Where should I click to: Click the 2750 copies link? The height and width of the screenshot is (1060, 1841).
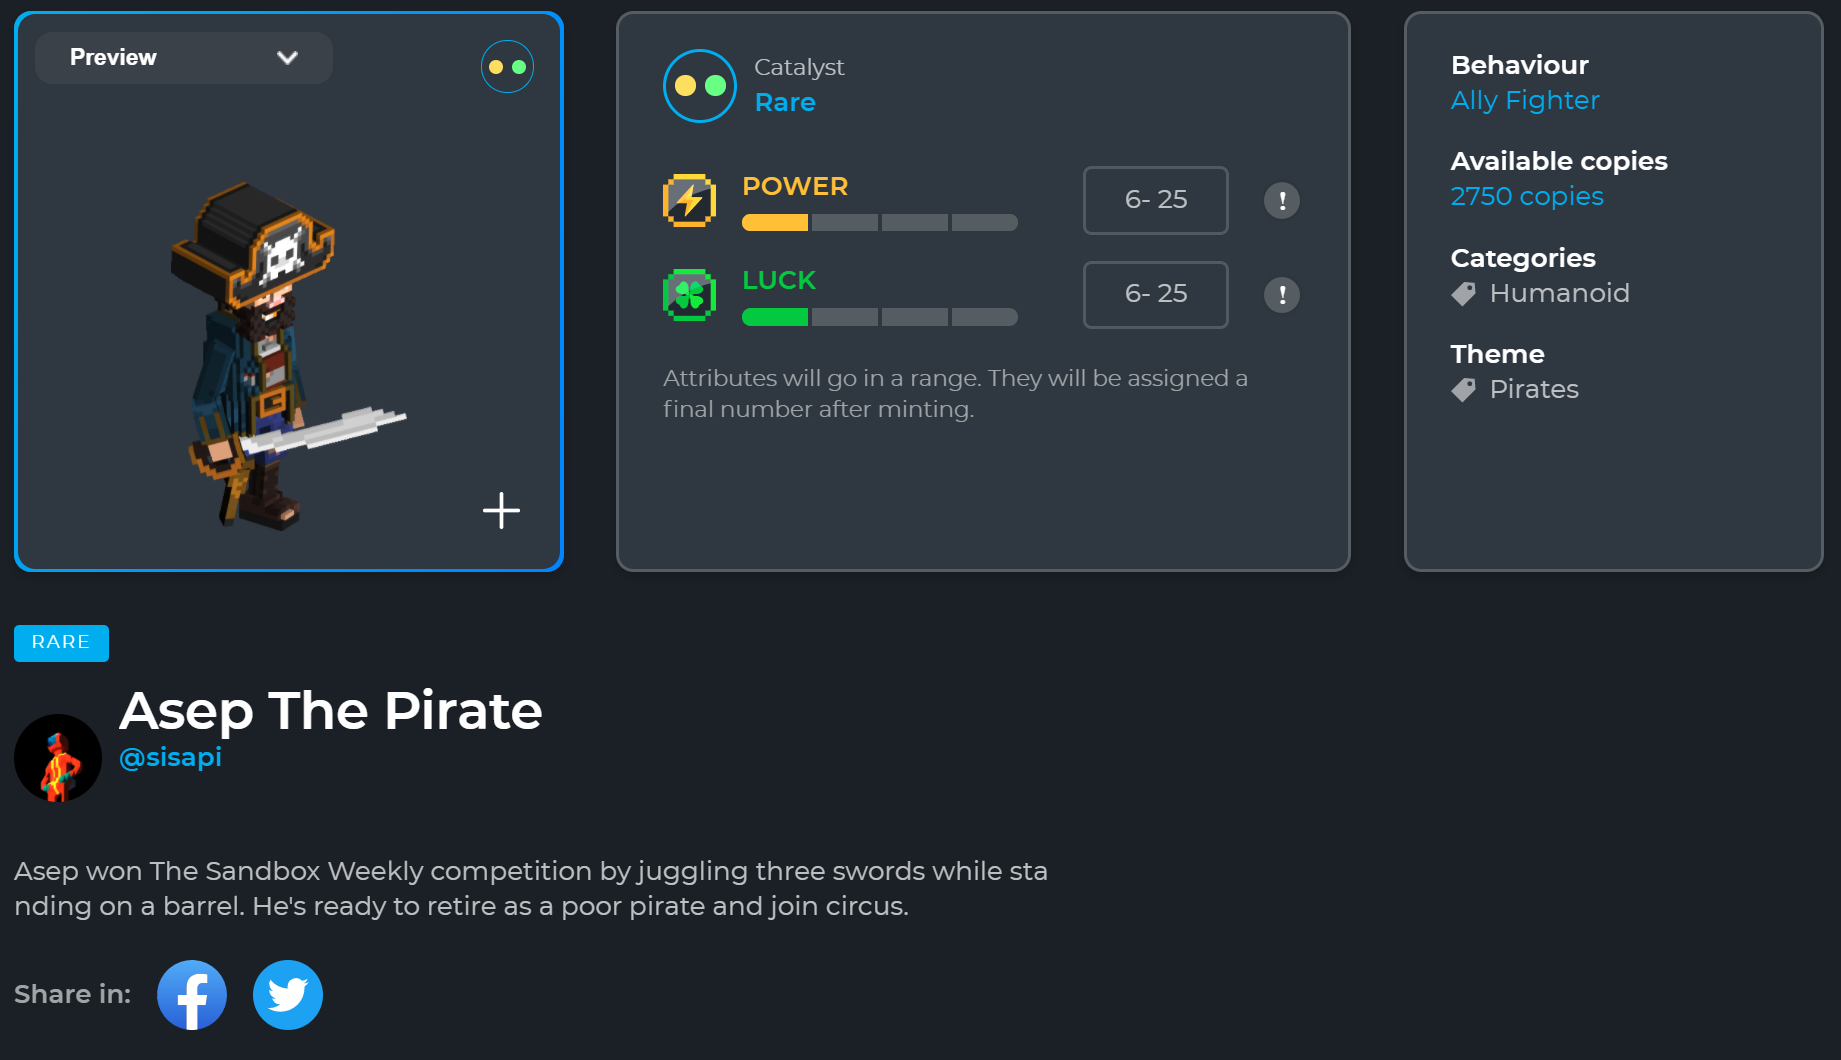click(1527, 196)
